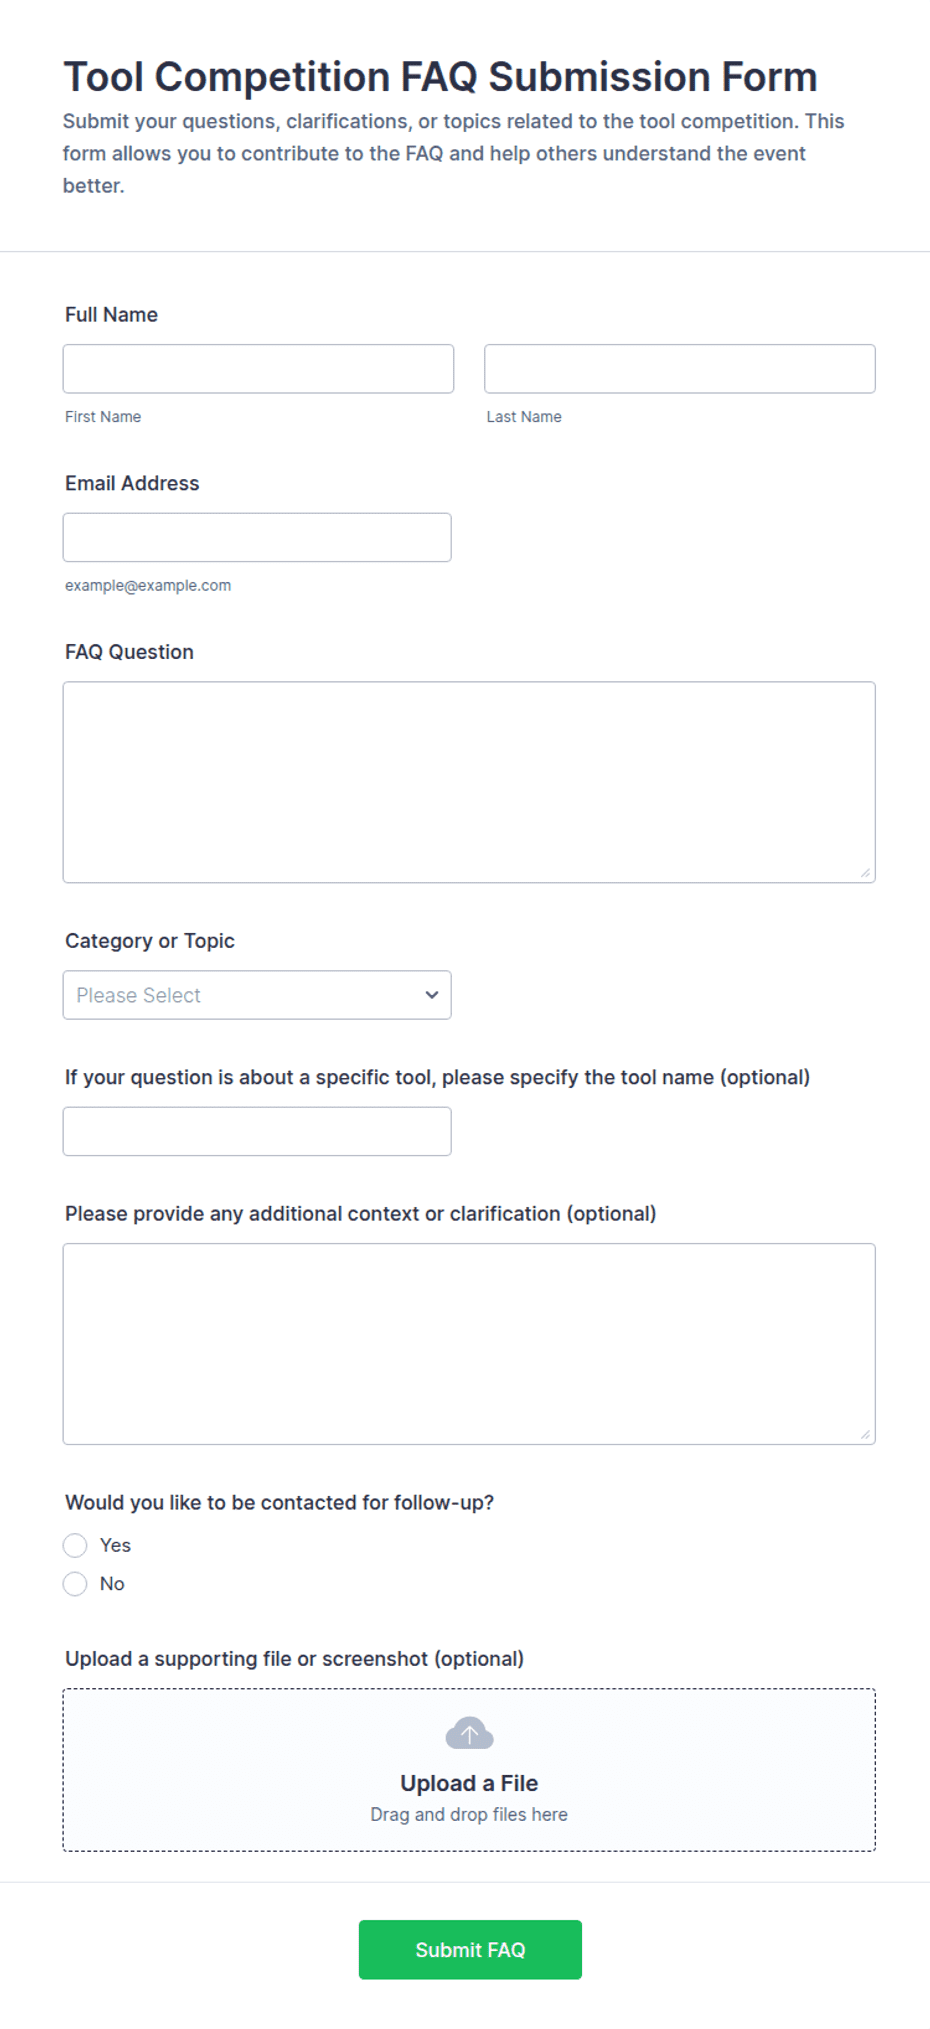Select the No radio button for follow-up
The height and width of the screenshot is (2029, 930).
tap(75, 1584)
